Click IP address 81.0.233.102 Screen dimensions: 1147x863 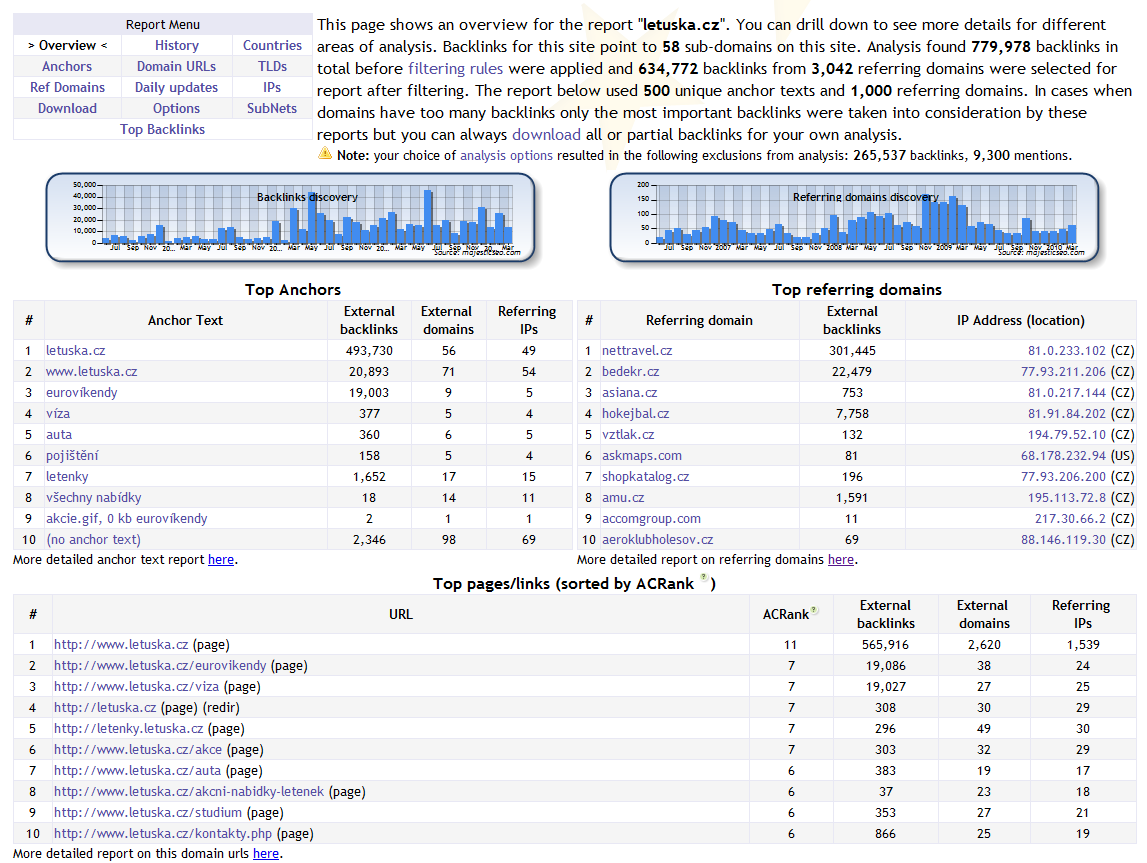(x=1067, y=351)
